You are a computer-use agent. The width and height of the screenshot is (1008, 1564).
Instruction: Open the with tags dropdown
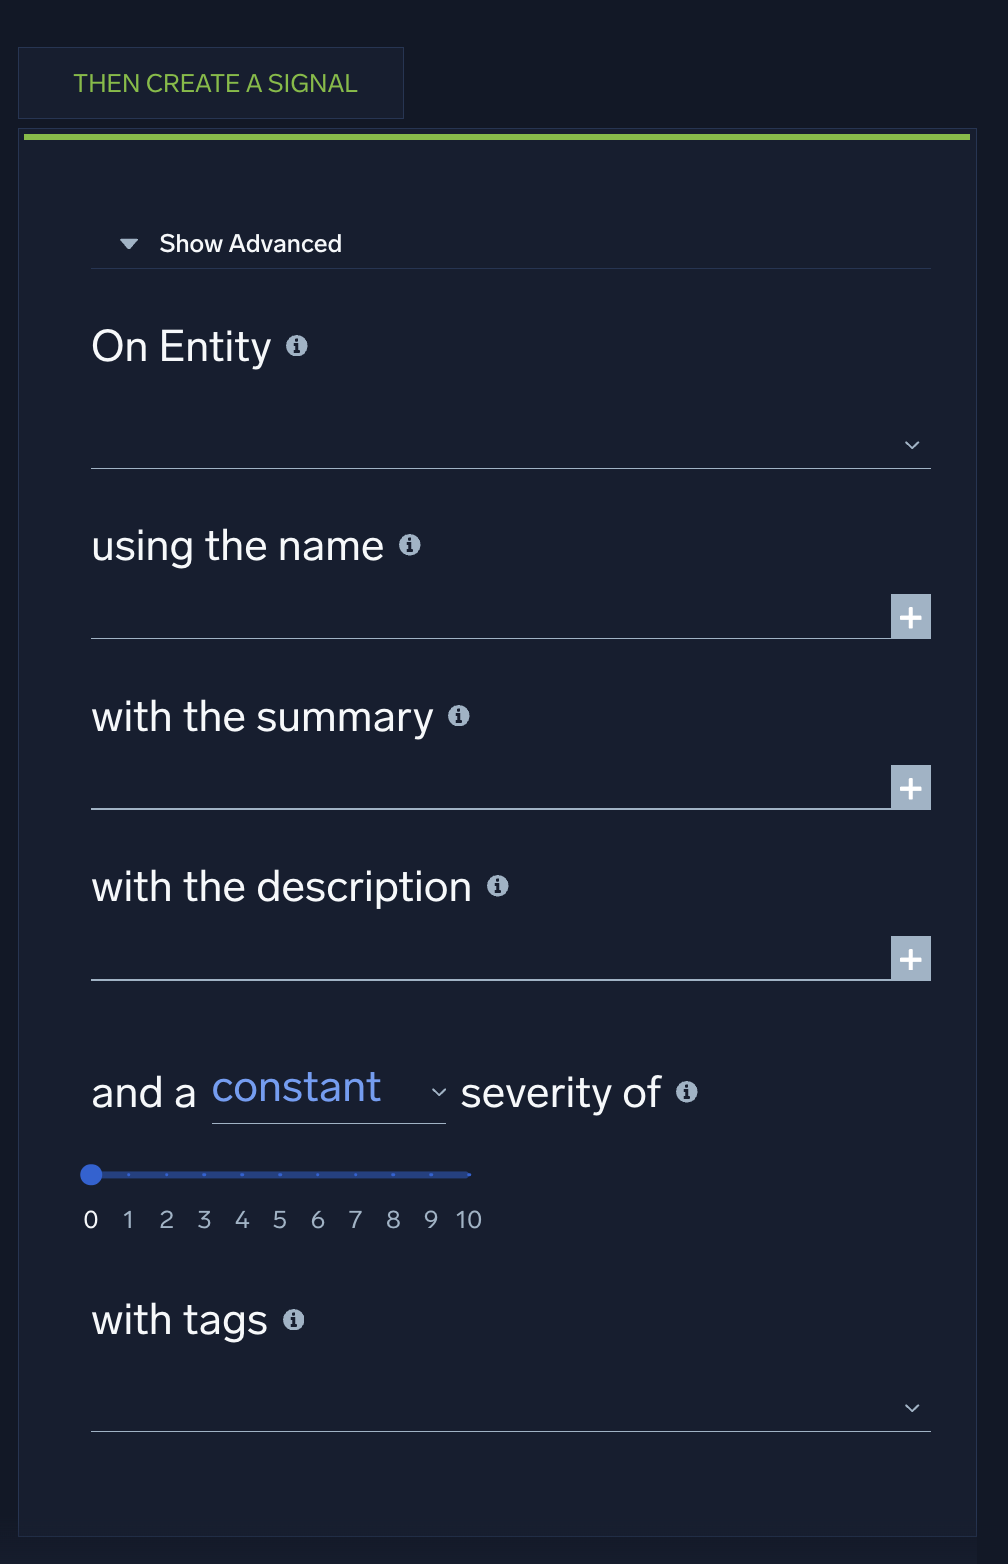tap(510, 1408)
